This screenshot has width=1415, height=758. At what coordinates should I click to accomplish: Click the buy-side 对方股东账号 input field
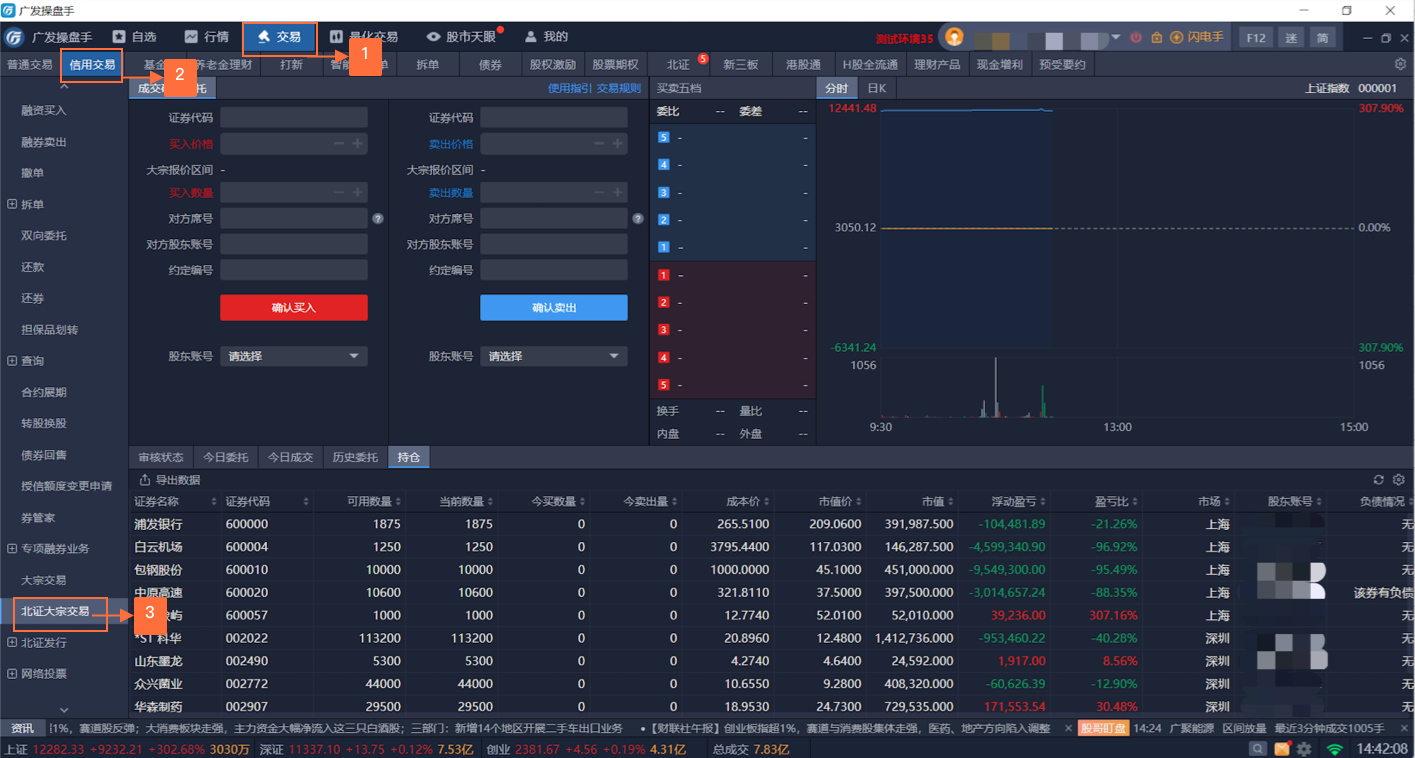point(294,244)
